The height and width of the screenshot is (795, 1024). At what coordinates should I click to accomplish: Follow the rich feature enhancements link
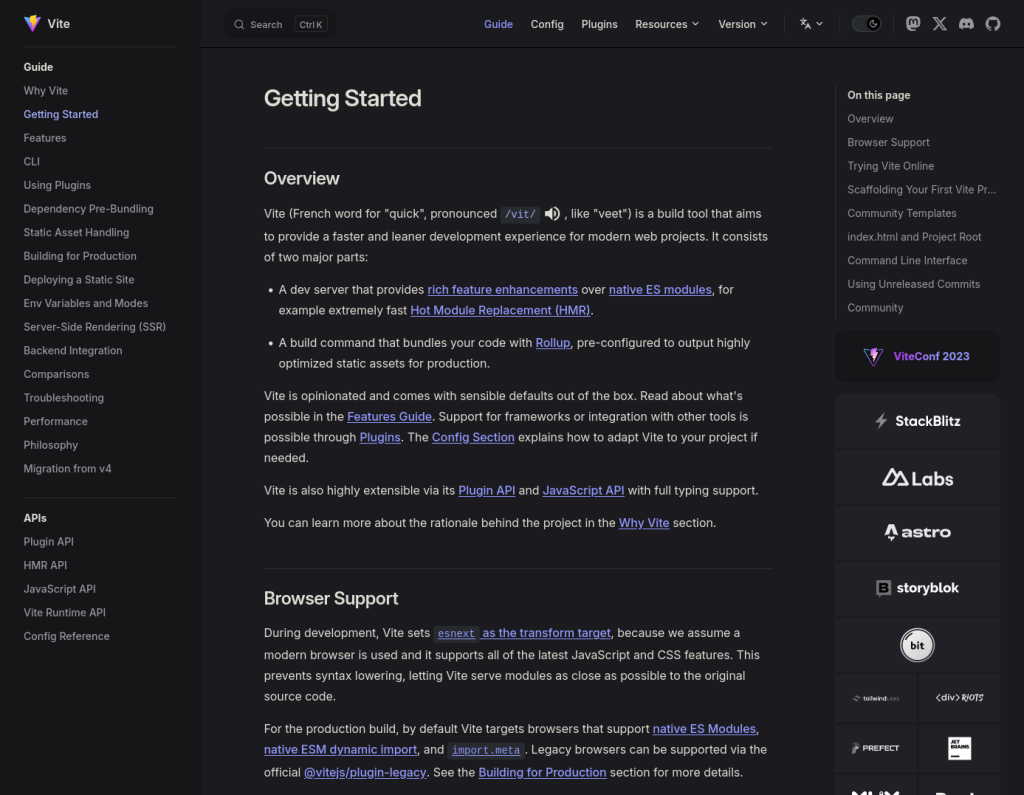502,289
